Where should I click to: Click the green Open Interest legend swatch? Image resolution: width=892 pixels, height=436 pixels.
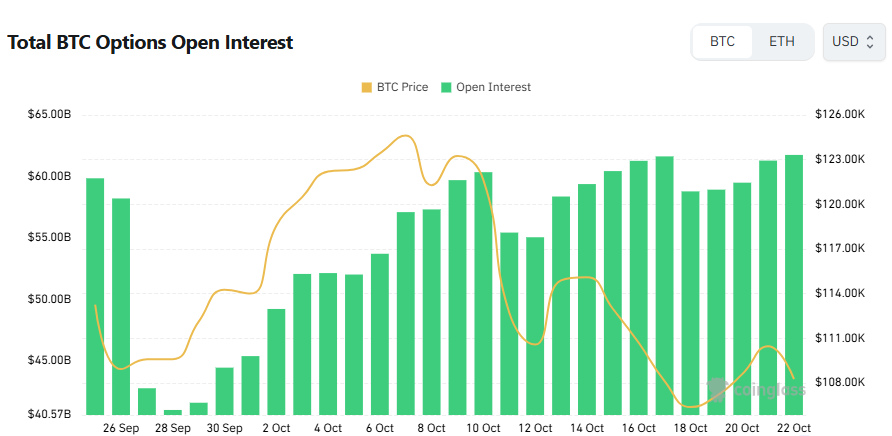[446, 87]
